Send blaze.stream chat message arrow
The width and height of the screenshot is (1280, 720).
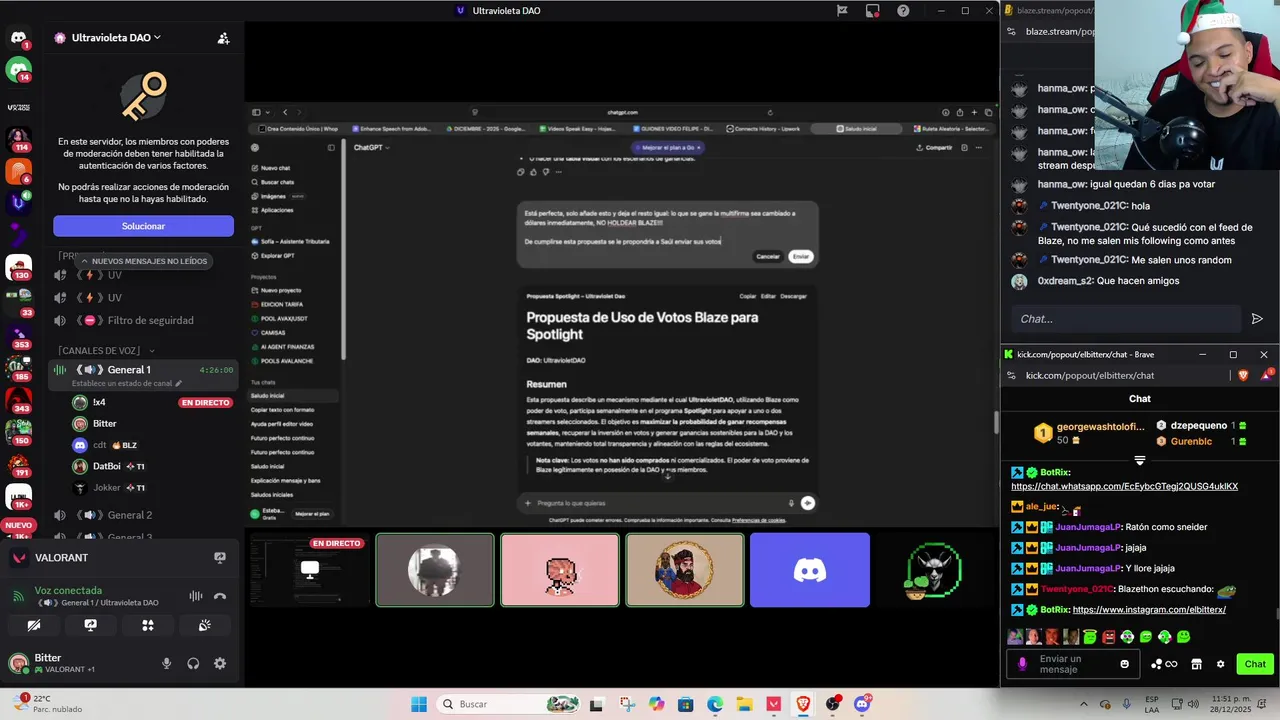pos(1257,319)
